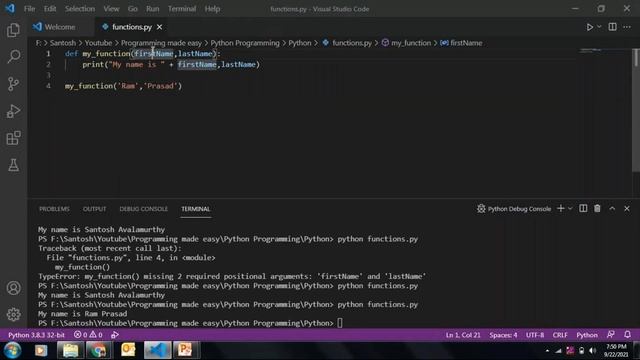Place cursor in terminal input prompt
The image size is (640, 360).
340,323
